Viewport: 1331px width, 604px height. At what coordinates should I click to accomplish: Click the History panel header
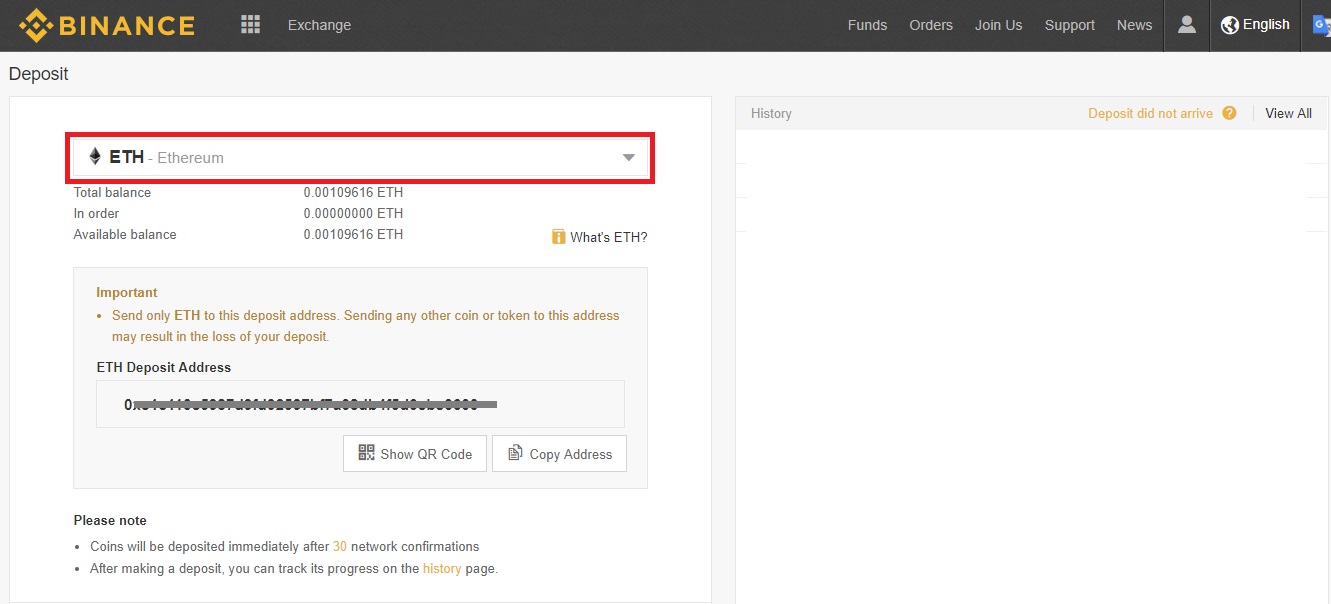[x=771, y=113]
